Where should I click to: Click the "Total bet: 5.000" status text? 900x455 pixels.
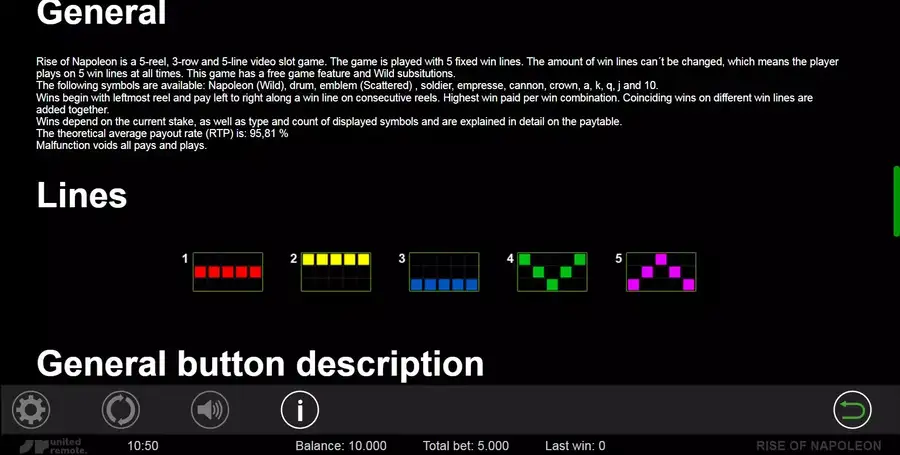point(465,446)
